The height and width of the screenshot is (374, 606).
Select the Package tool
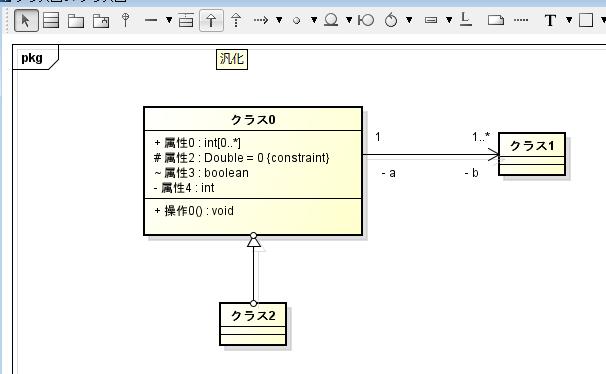[x=76, y=20]
